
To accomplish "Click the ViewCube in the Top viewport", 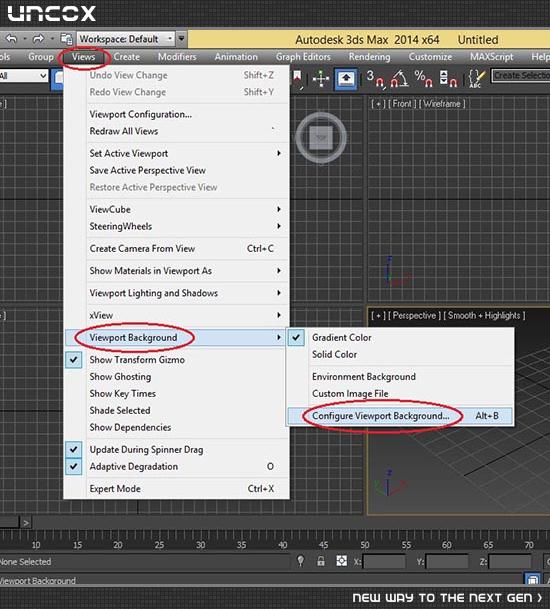I will [321, 137].
